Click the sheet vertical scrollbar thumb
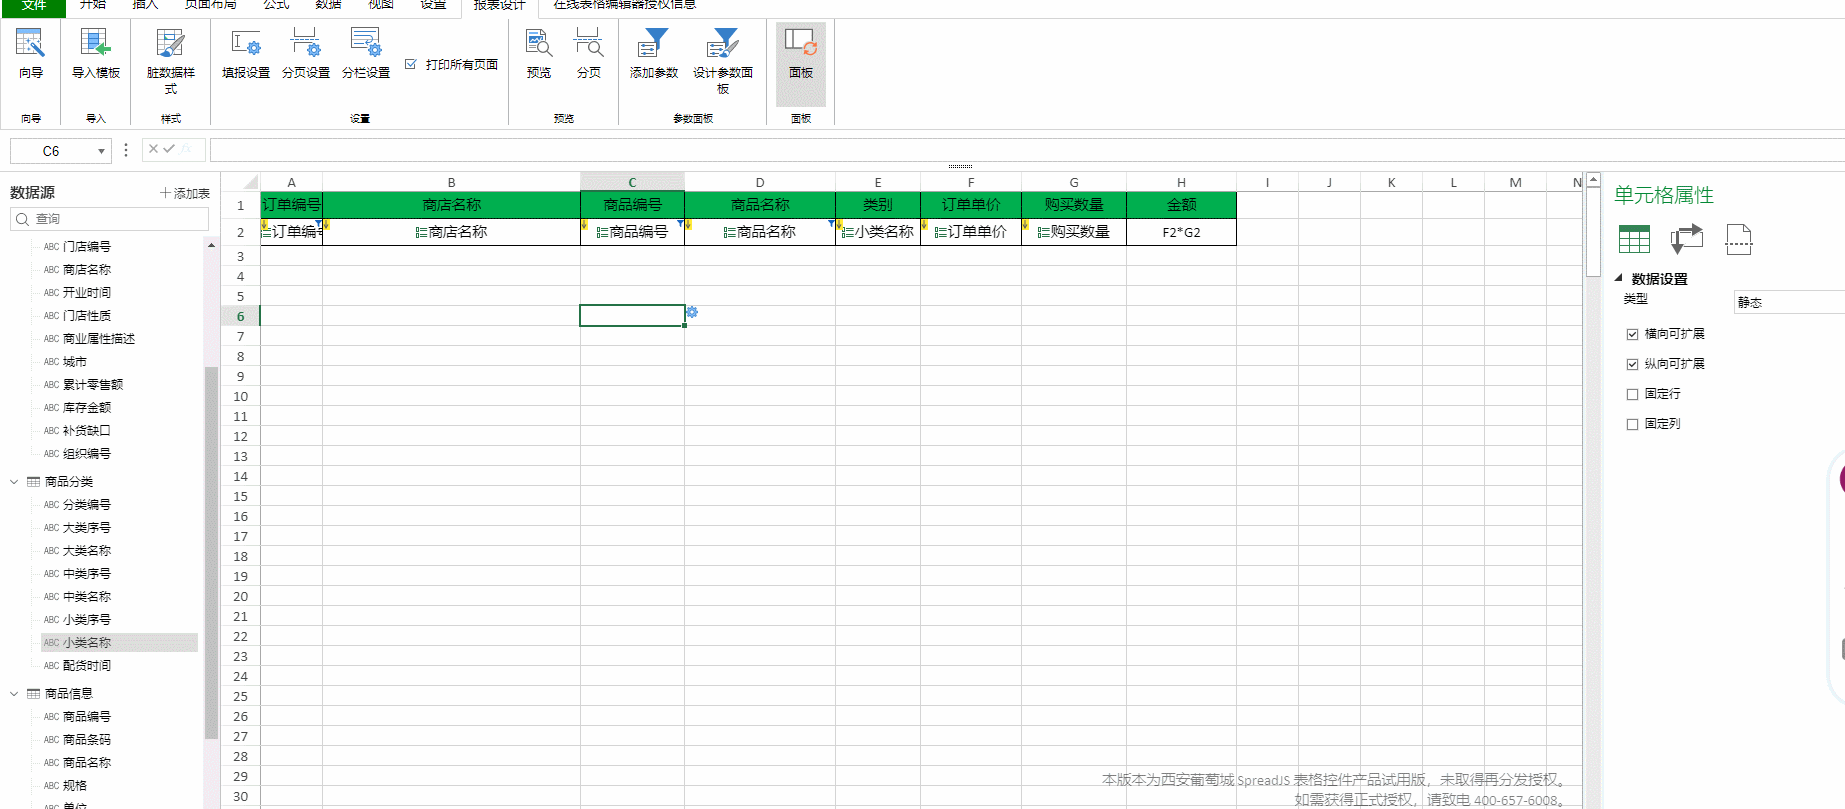 pyautogui.click(x=1593, y=232)
